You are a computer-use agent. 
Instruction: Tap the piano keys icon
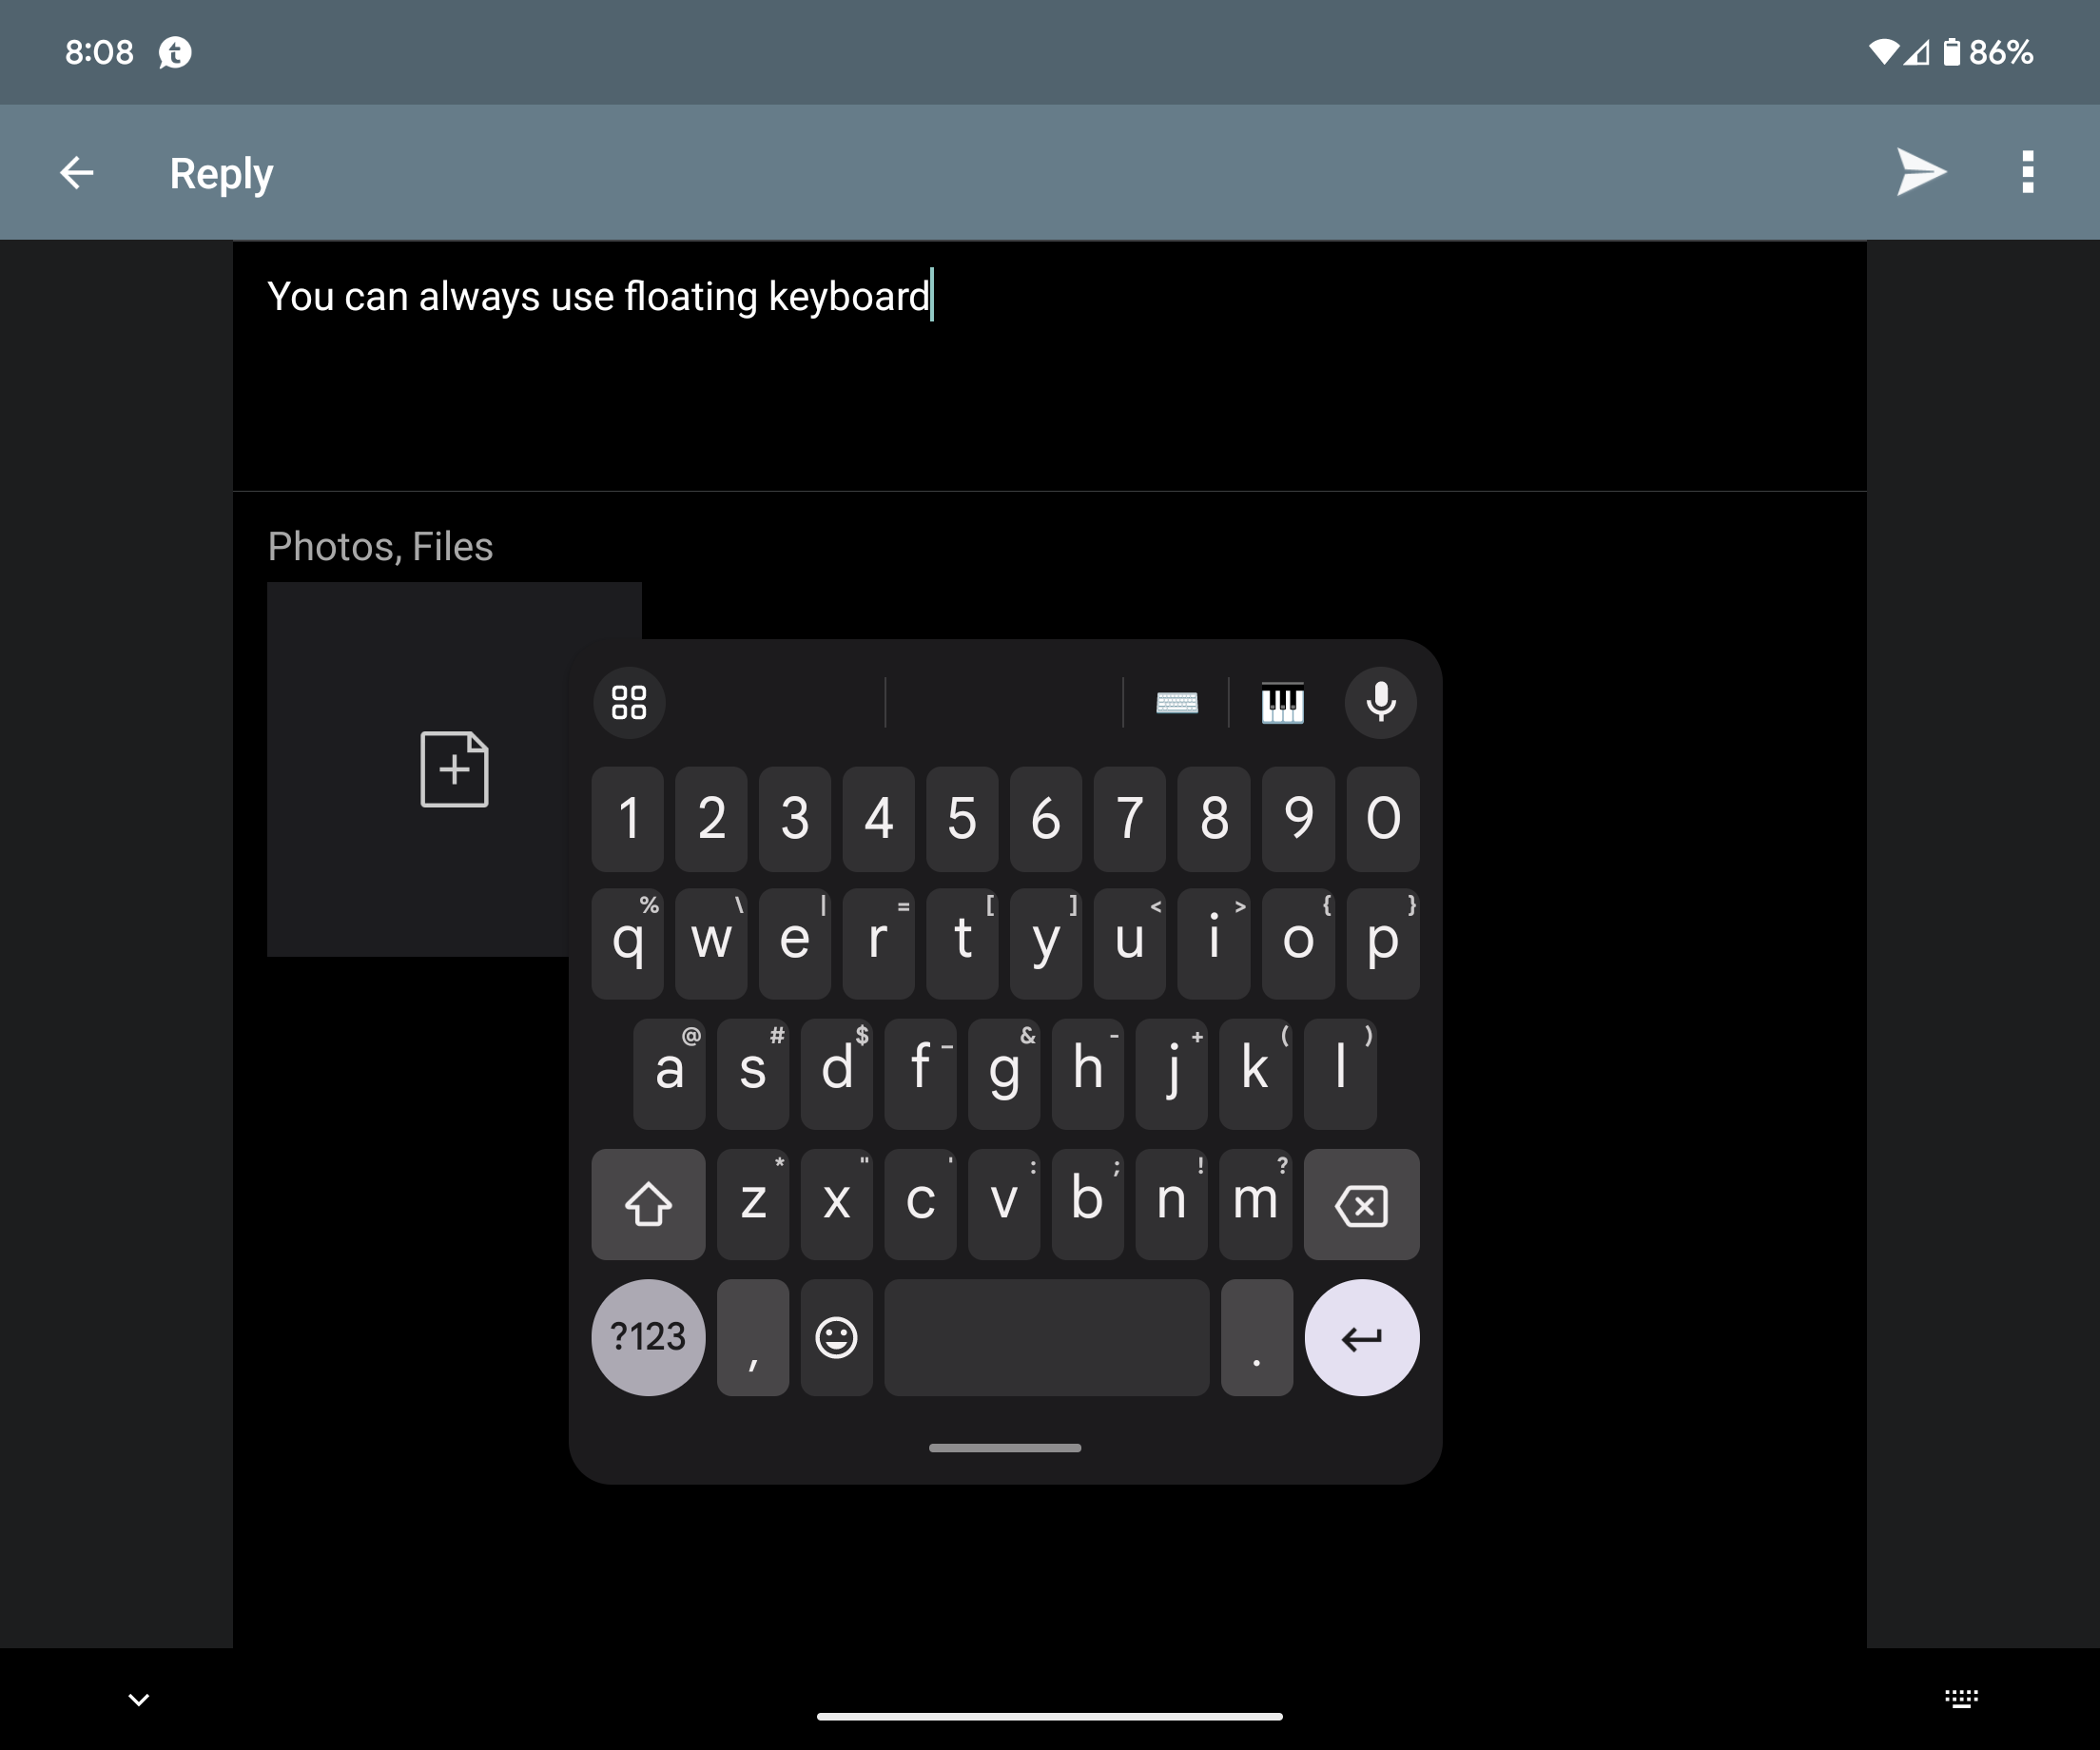(1282, 702)
